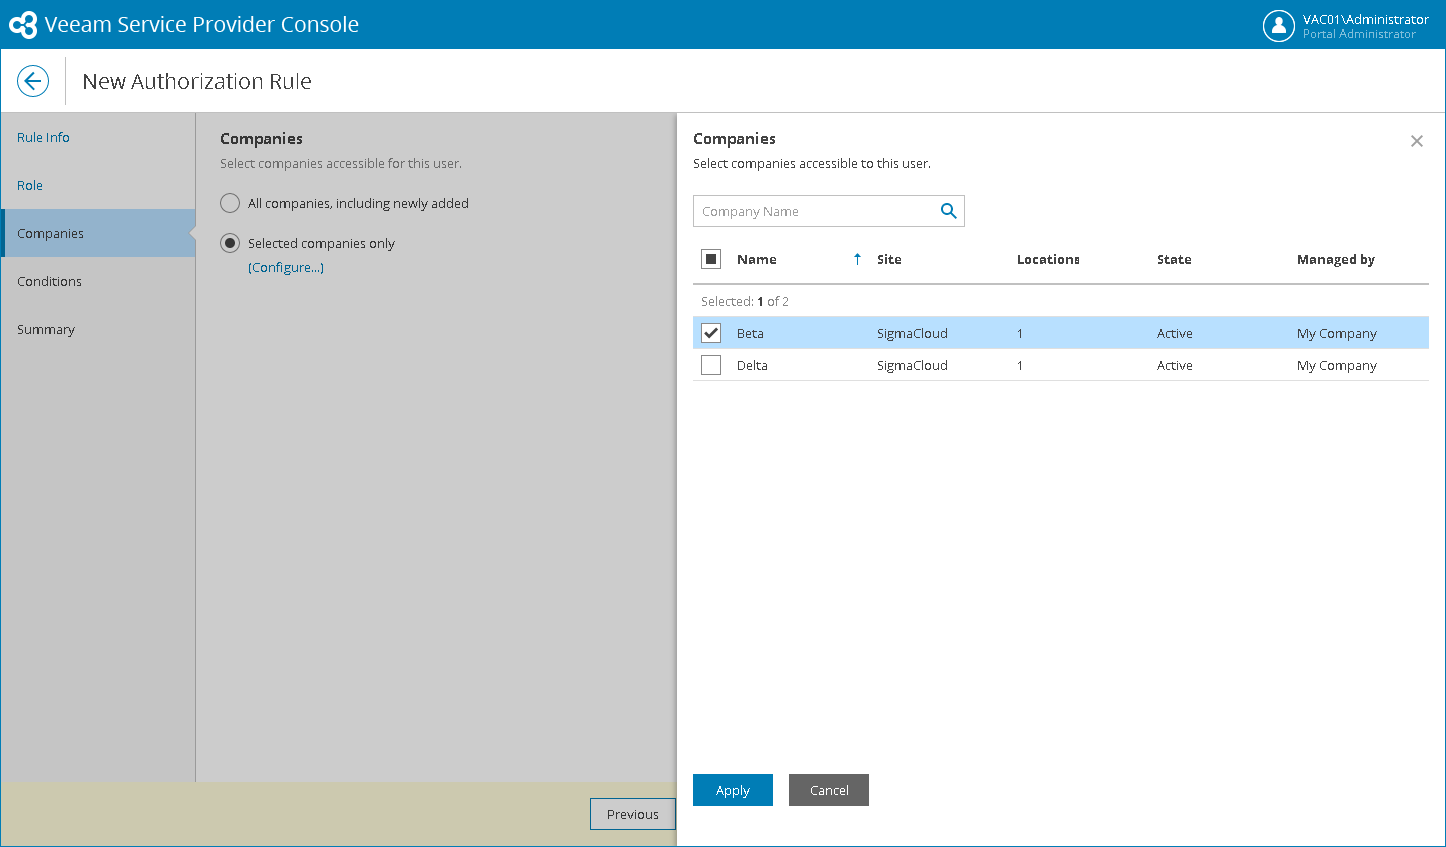Click the back arrow icon
Viewport: 1446px width, 847px height.
point(33,81)
